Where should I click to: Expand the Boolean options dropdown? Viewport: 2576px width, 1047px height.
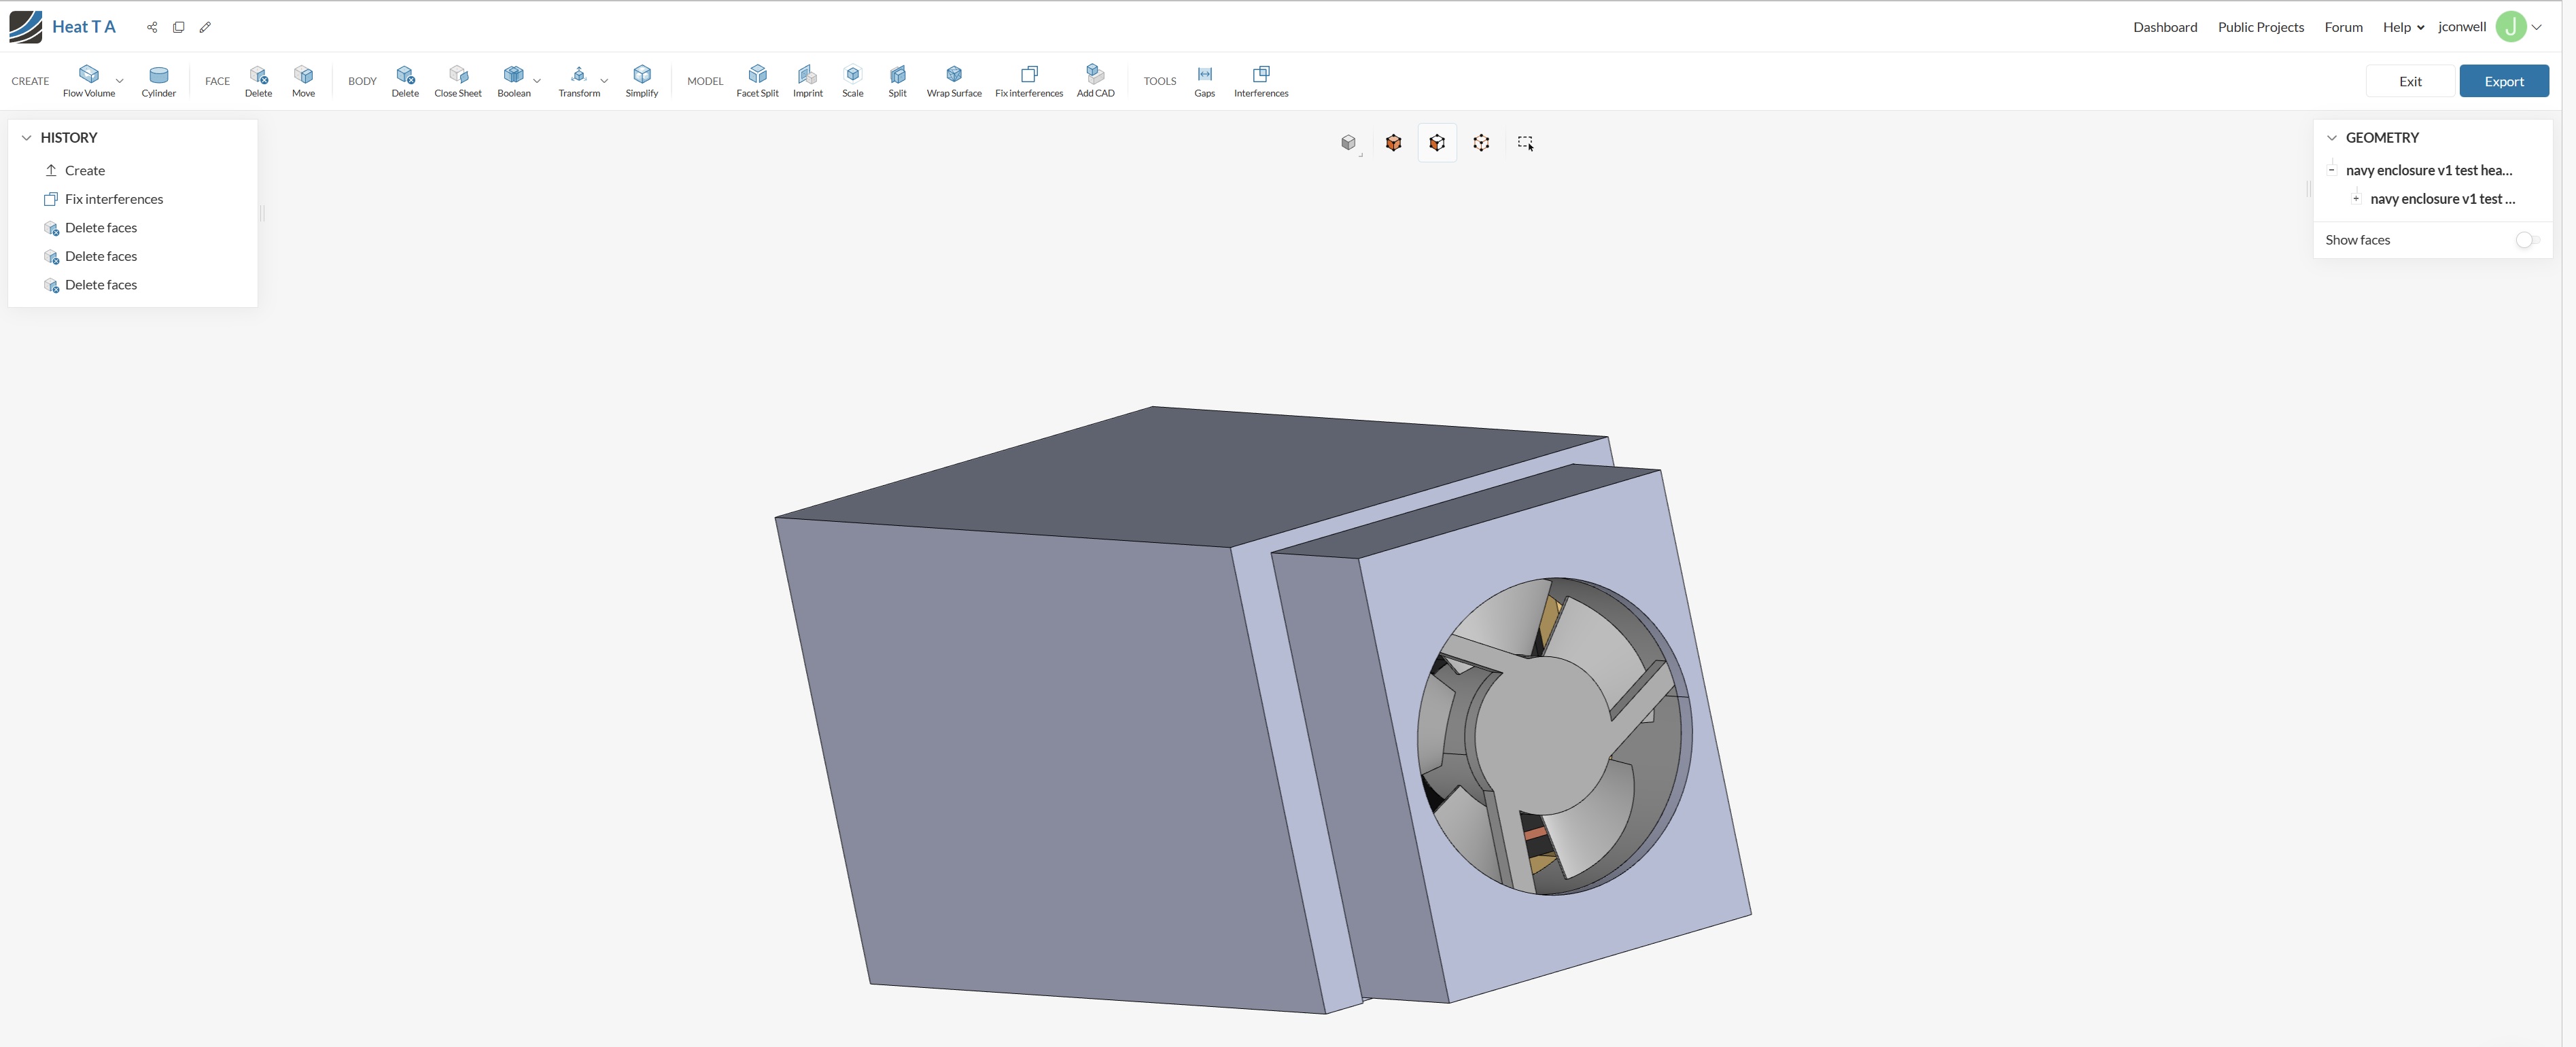[x=537, y=81]
